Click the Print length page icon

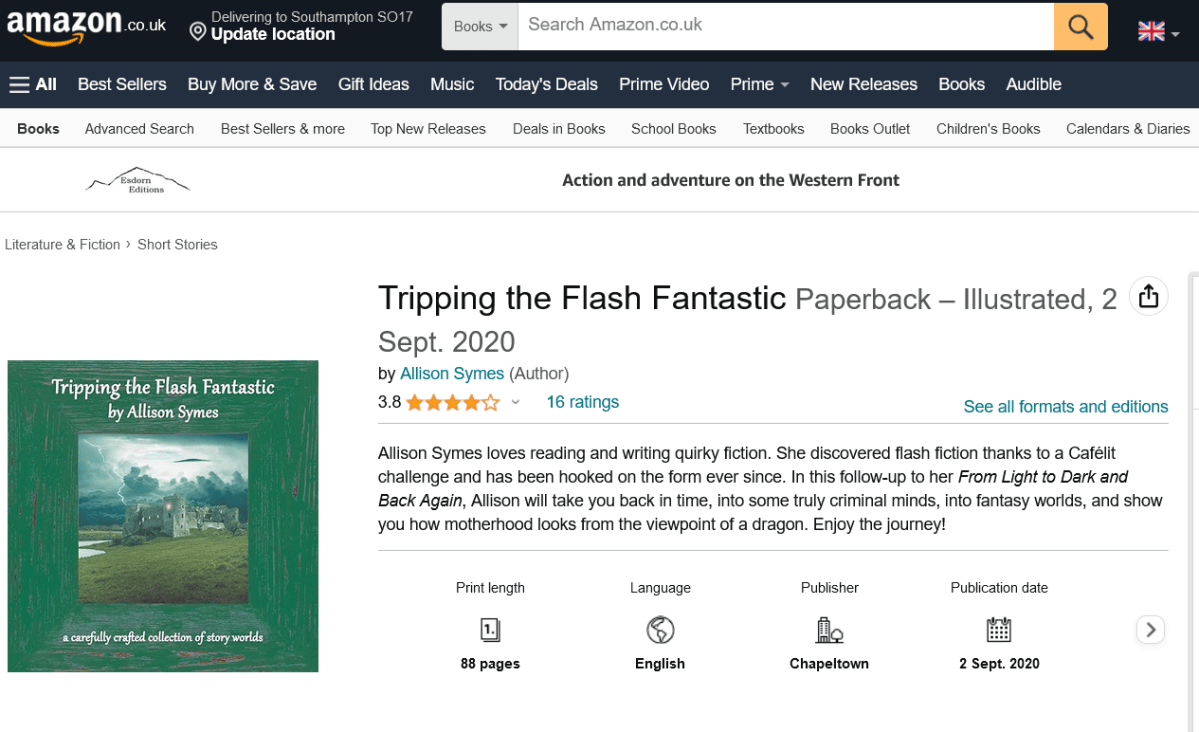pos(490,630)
